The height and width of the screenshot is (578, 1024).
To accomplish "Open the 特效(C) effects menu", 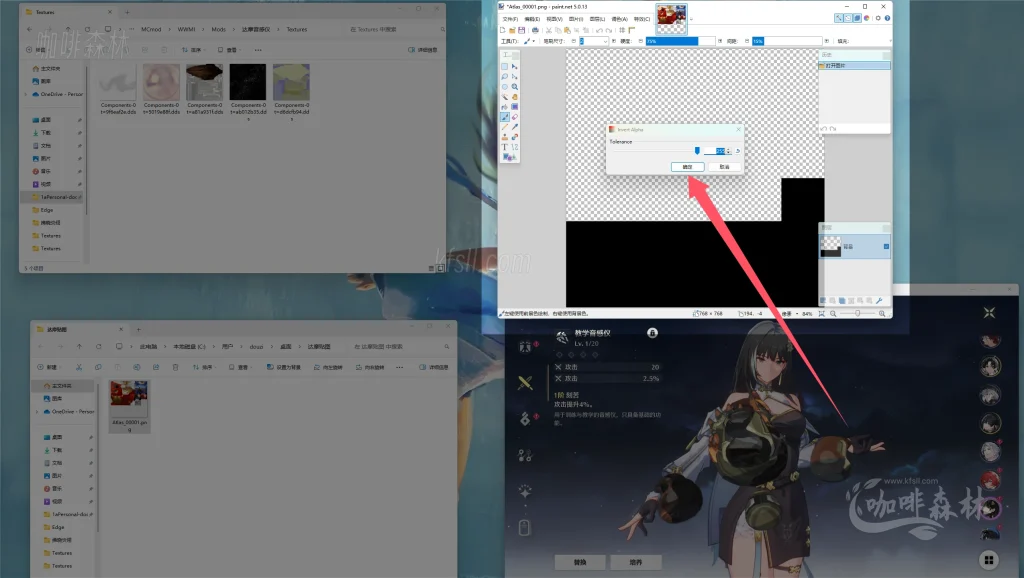I will (641, 18).
